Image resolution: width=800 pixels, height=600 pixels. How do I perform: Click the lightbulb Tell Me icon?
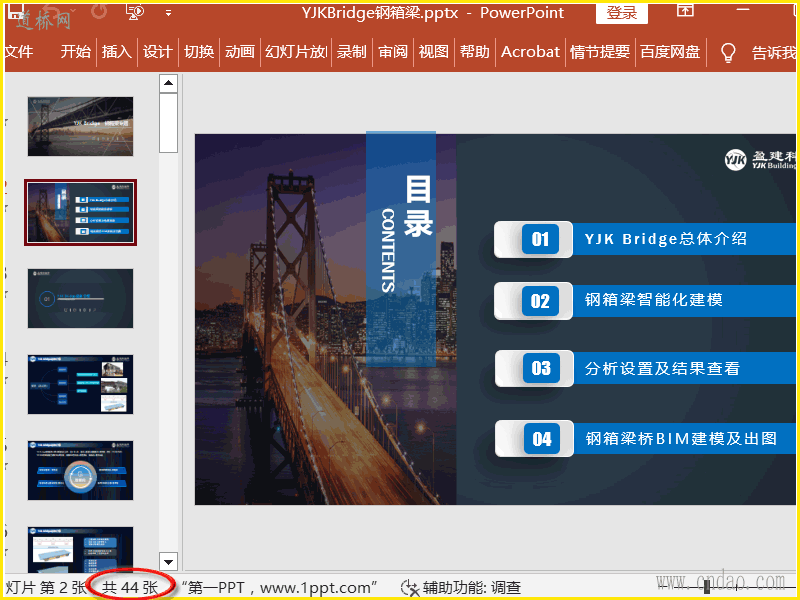[x=728, y=52]
